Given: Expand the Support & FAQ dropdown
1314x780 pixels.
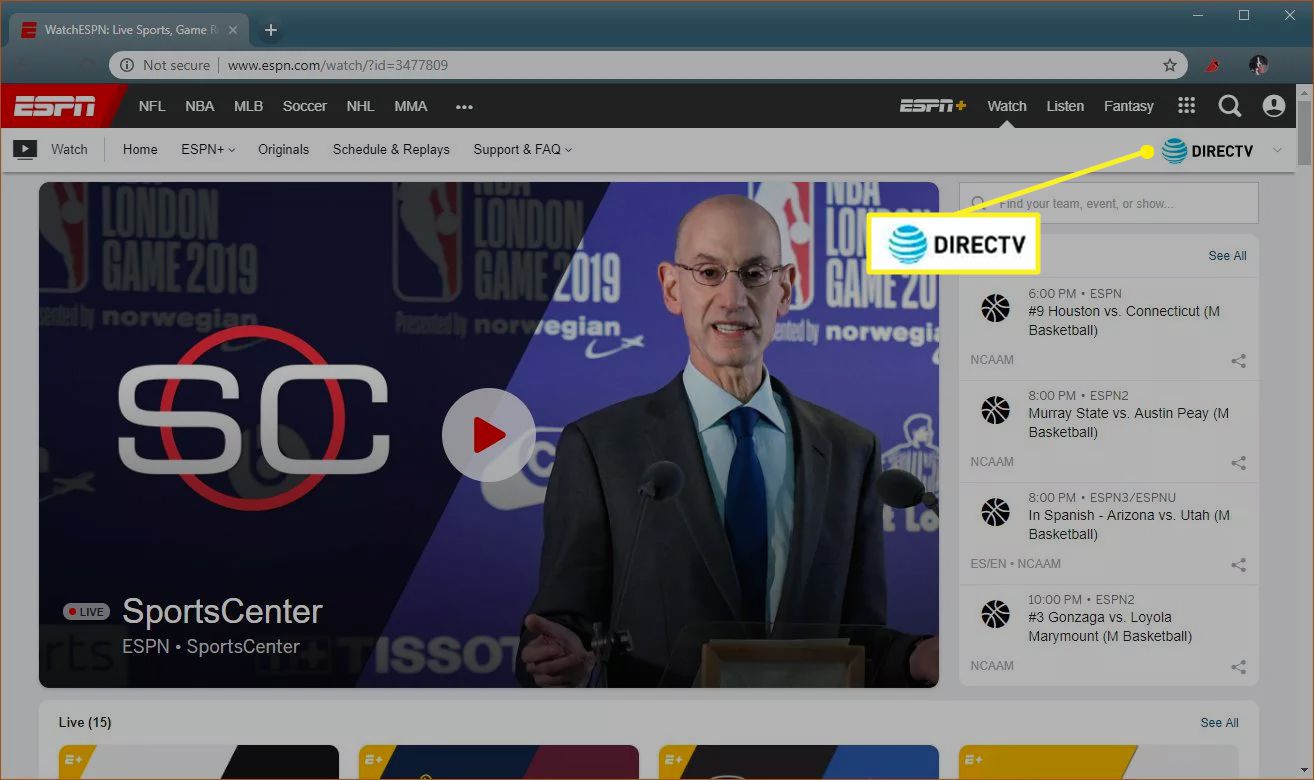Looking at the screenshot, I should 523,150.
